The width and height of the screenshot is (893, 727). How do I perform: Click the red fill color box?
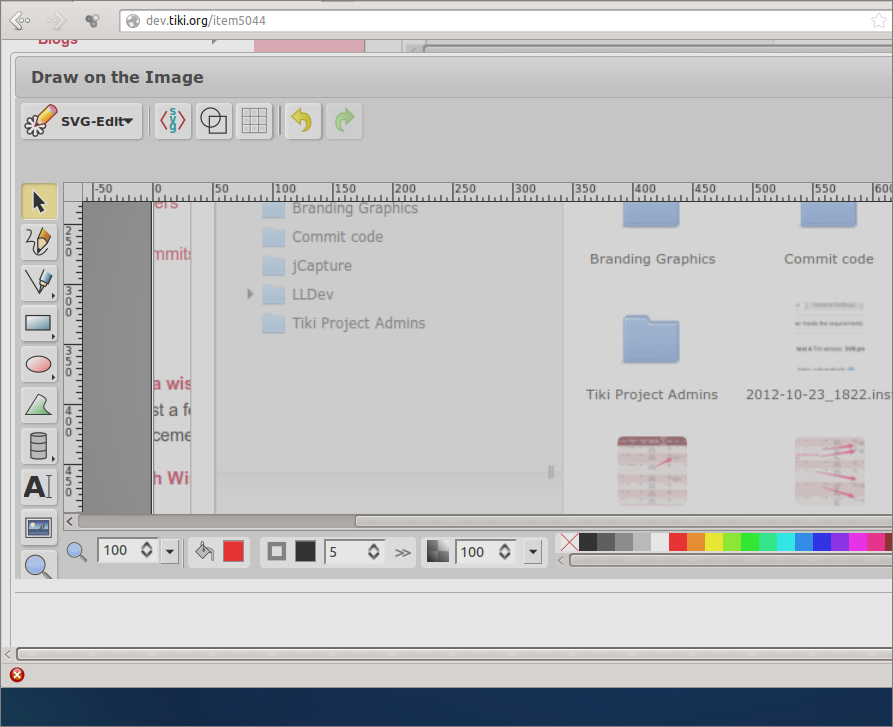pyautogui.click(x=234, y=551)
